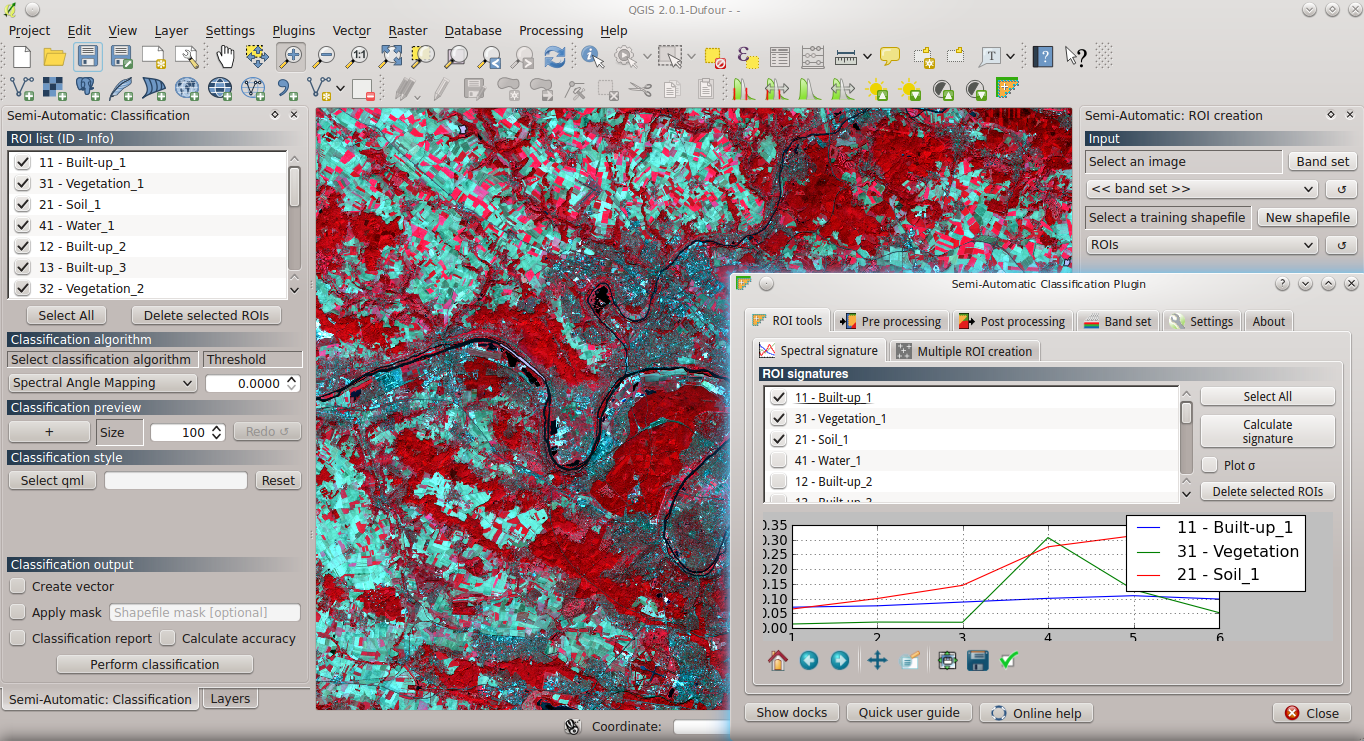Open the Spectral Angle Mapping algorithm dropdown
Screen dimensions: 1364x741
(101, 382)
